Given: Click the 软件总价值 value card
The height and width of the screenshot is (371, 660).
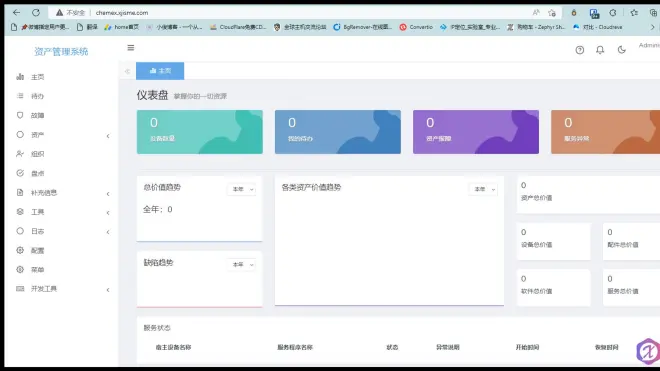Looking at the screenshot, I should tap(554, 288).
